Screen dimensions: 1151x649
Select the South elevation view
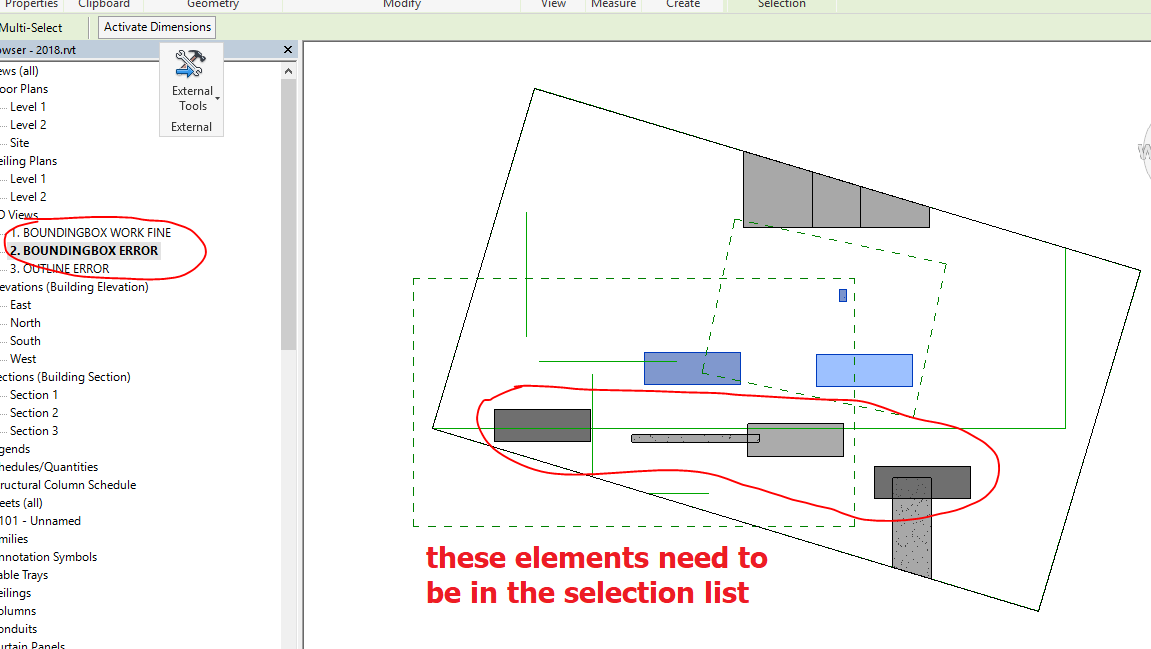point(25,340)
